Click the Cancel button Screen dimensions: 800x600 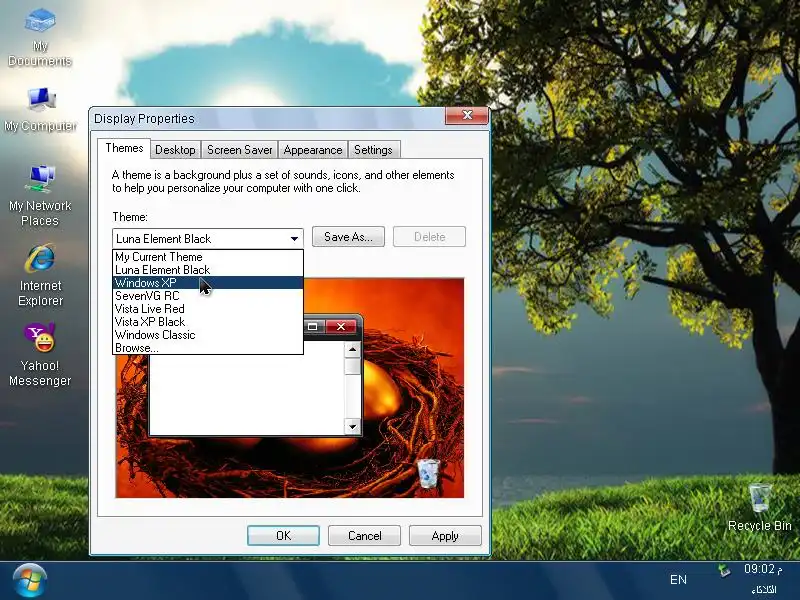point(364,536)
